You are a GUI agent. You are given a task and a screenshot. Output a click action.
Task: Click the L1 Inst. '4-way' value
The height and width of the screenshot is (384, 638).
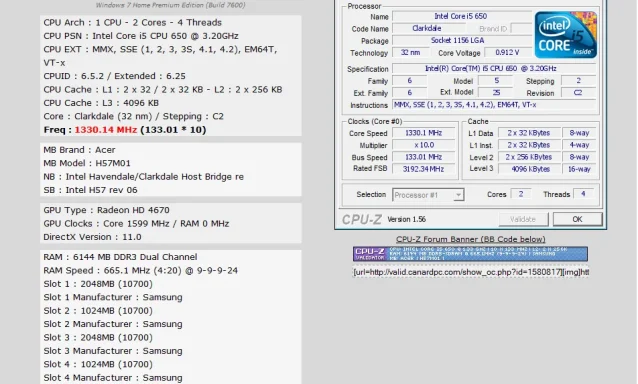pos(579,145)
